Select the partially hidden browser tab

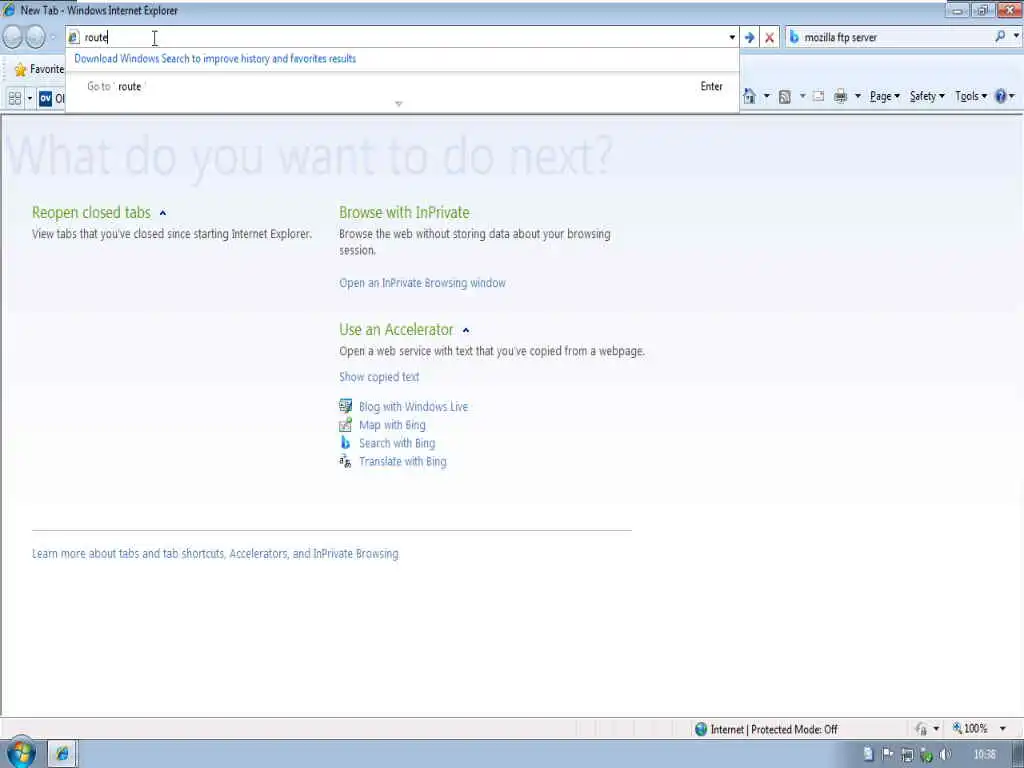(x=51, y=99)
